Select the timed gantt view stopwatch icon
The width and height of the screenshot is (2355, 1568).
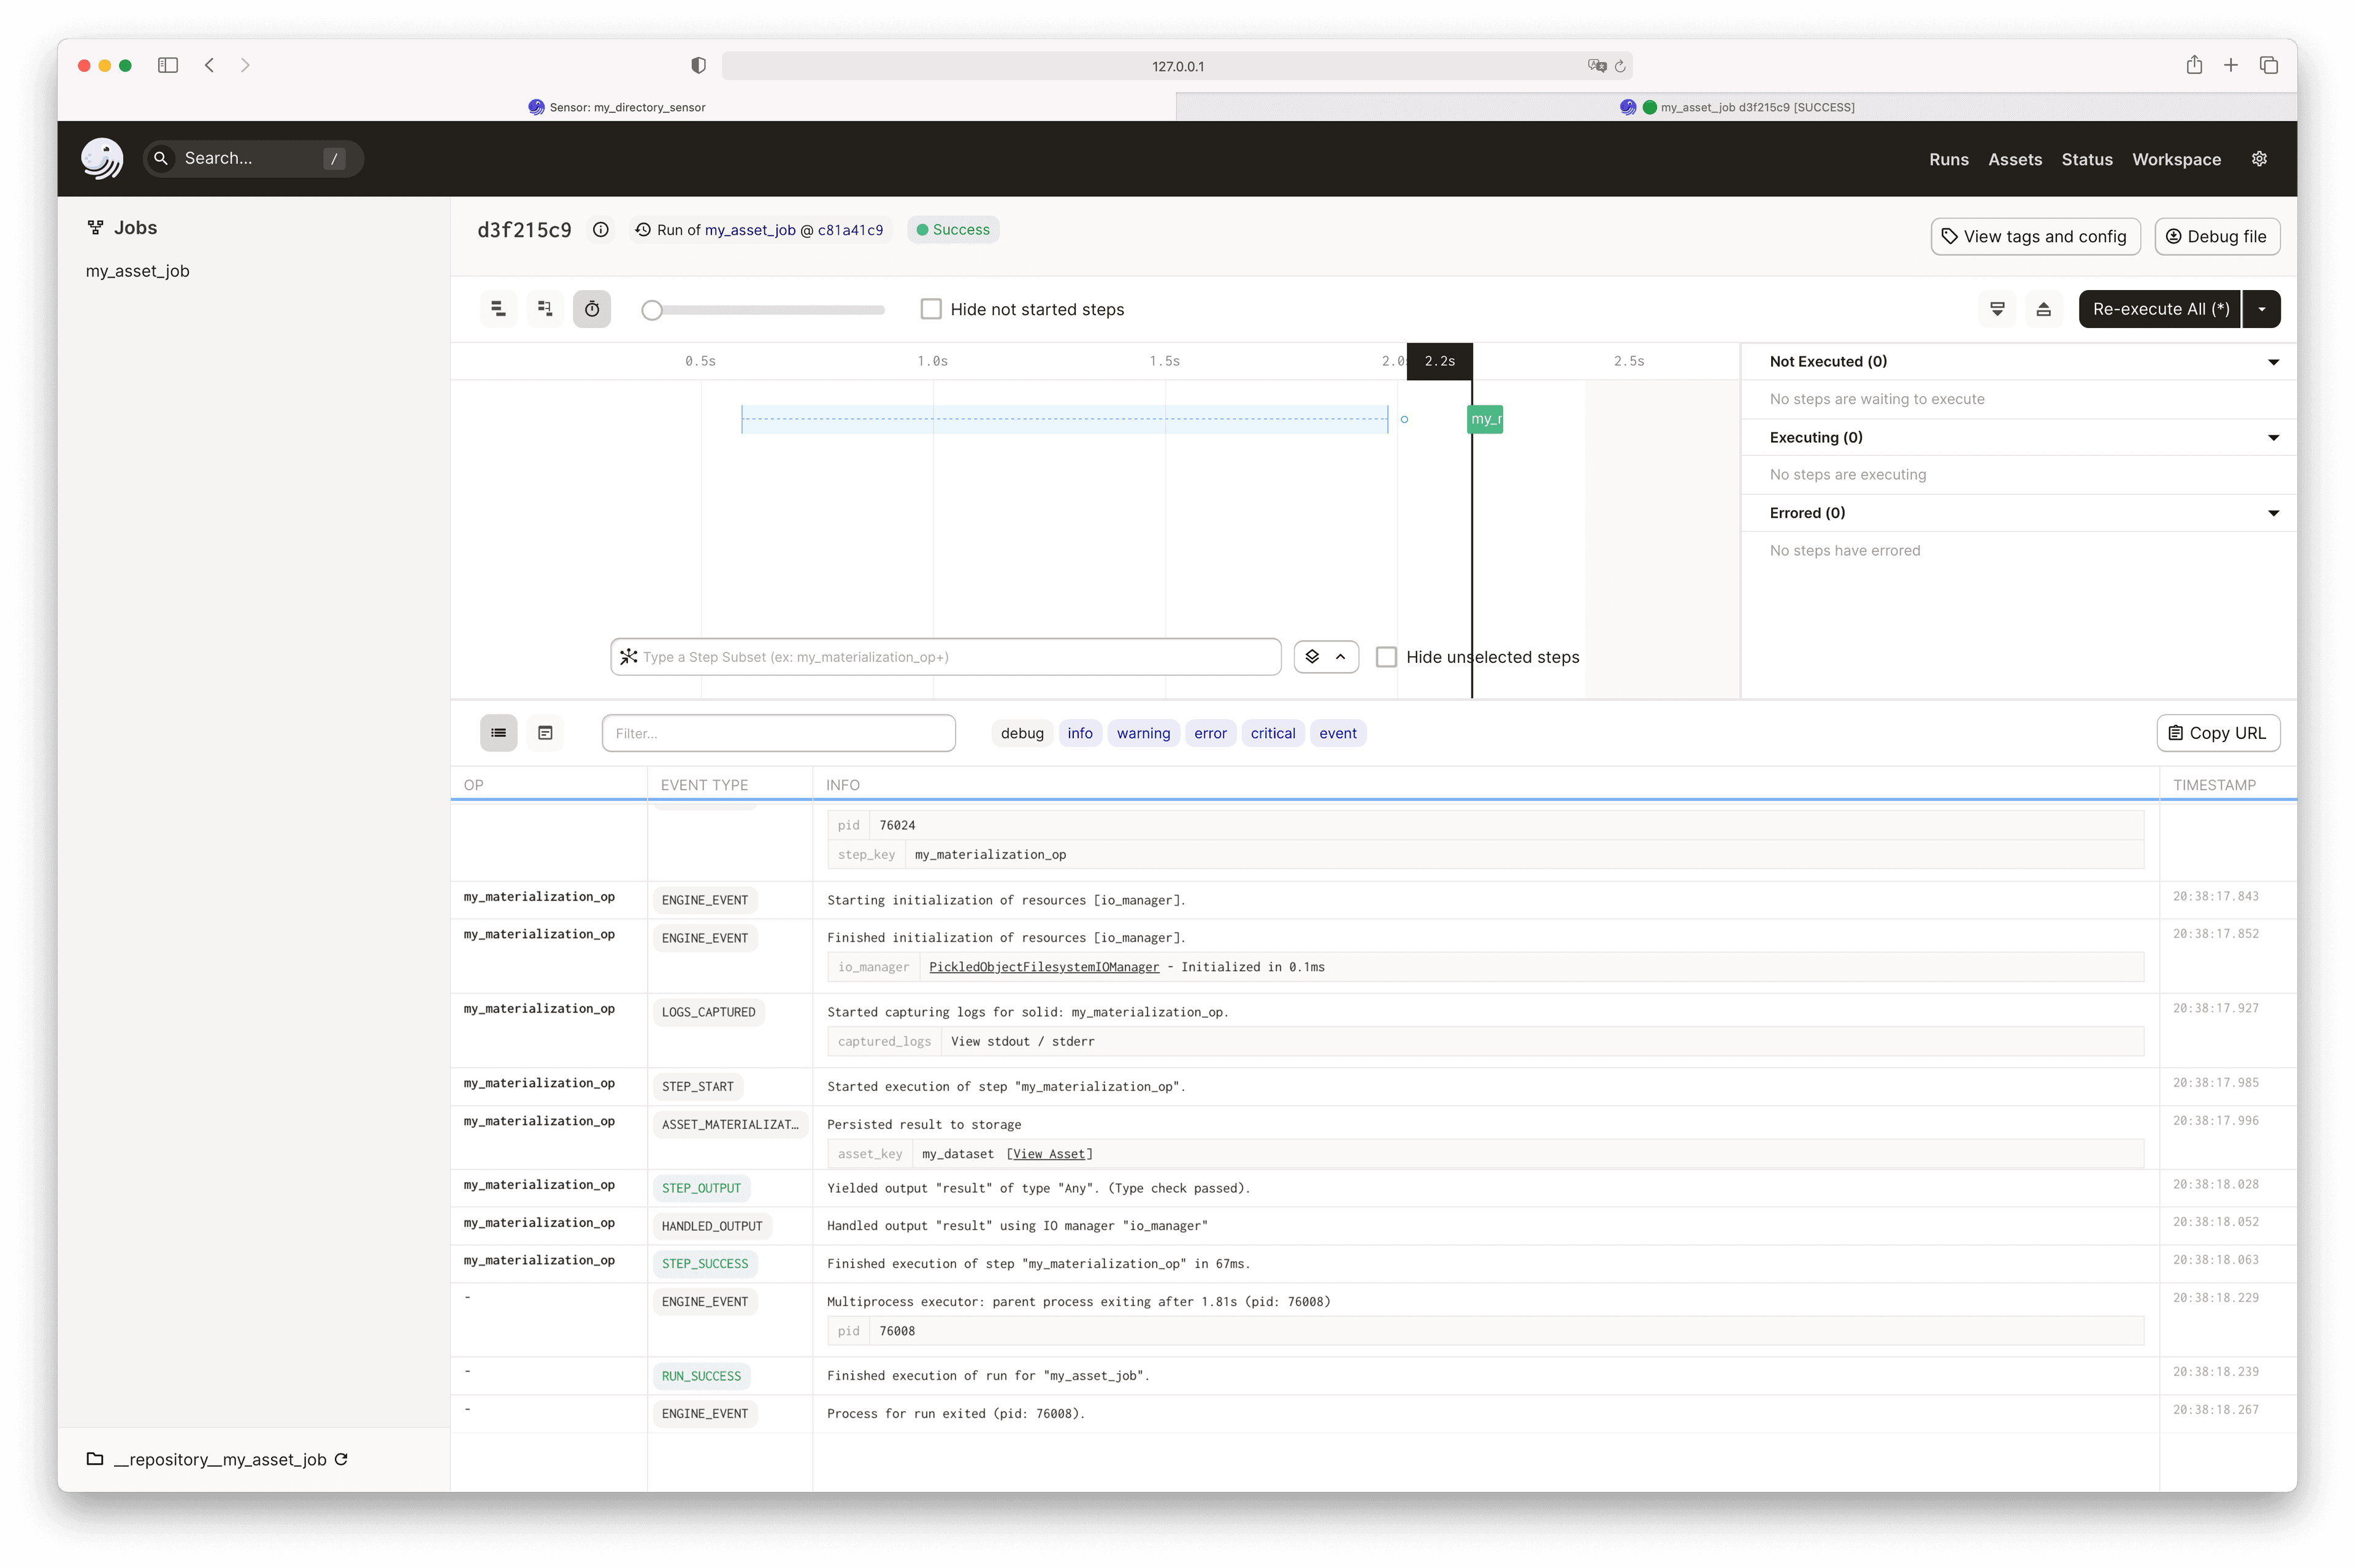(592, 309)
